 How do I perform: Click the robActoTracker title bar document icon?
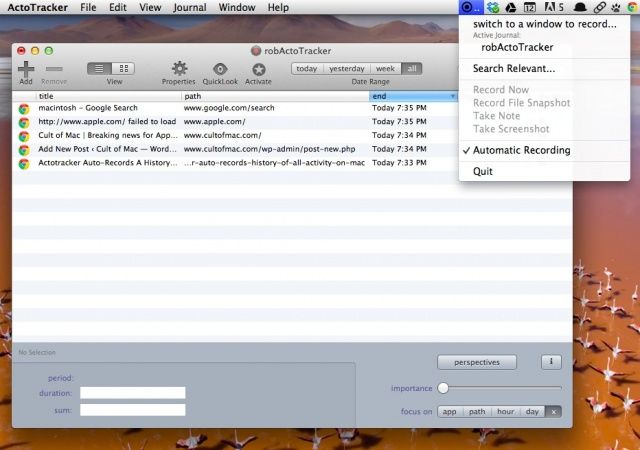click(x=256, y=51)
